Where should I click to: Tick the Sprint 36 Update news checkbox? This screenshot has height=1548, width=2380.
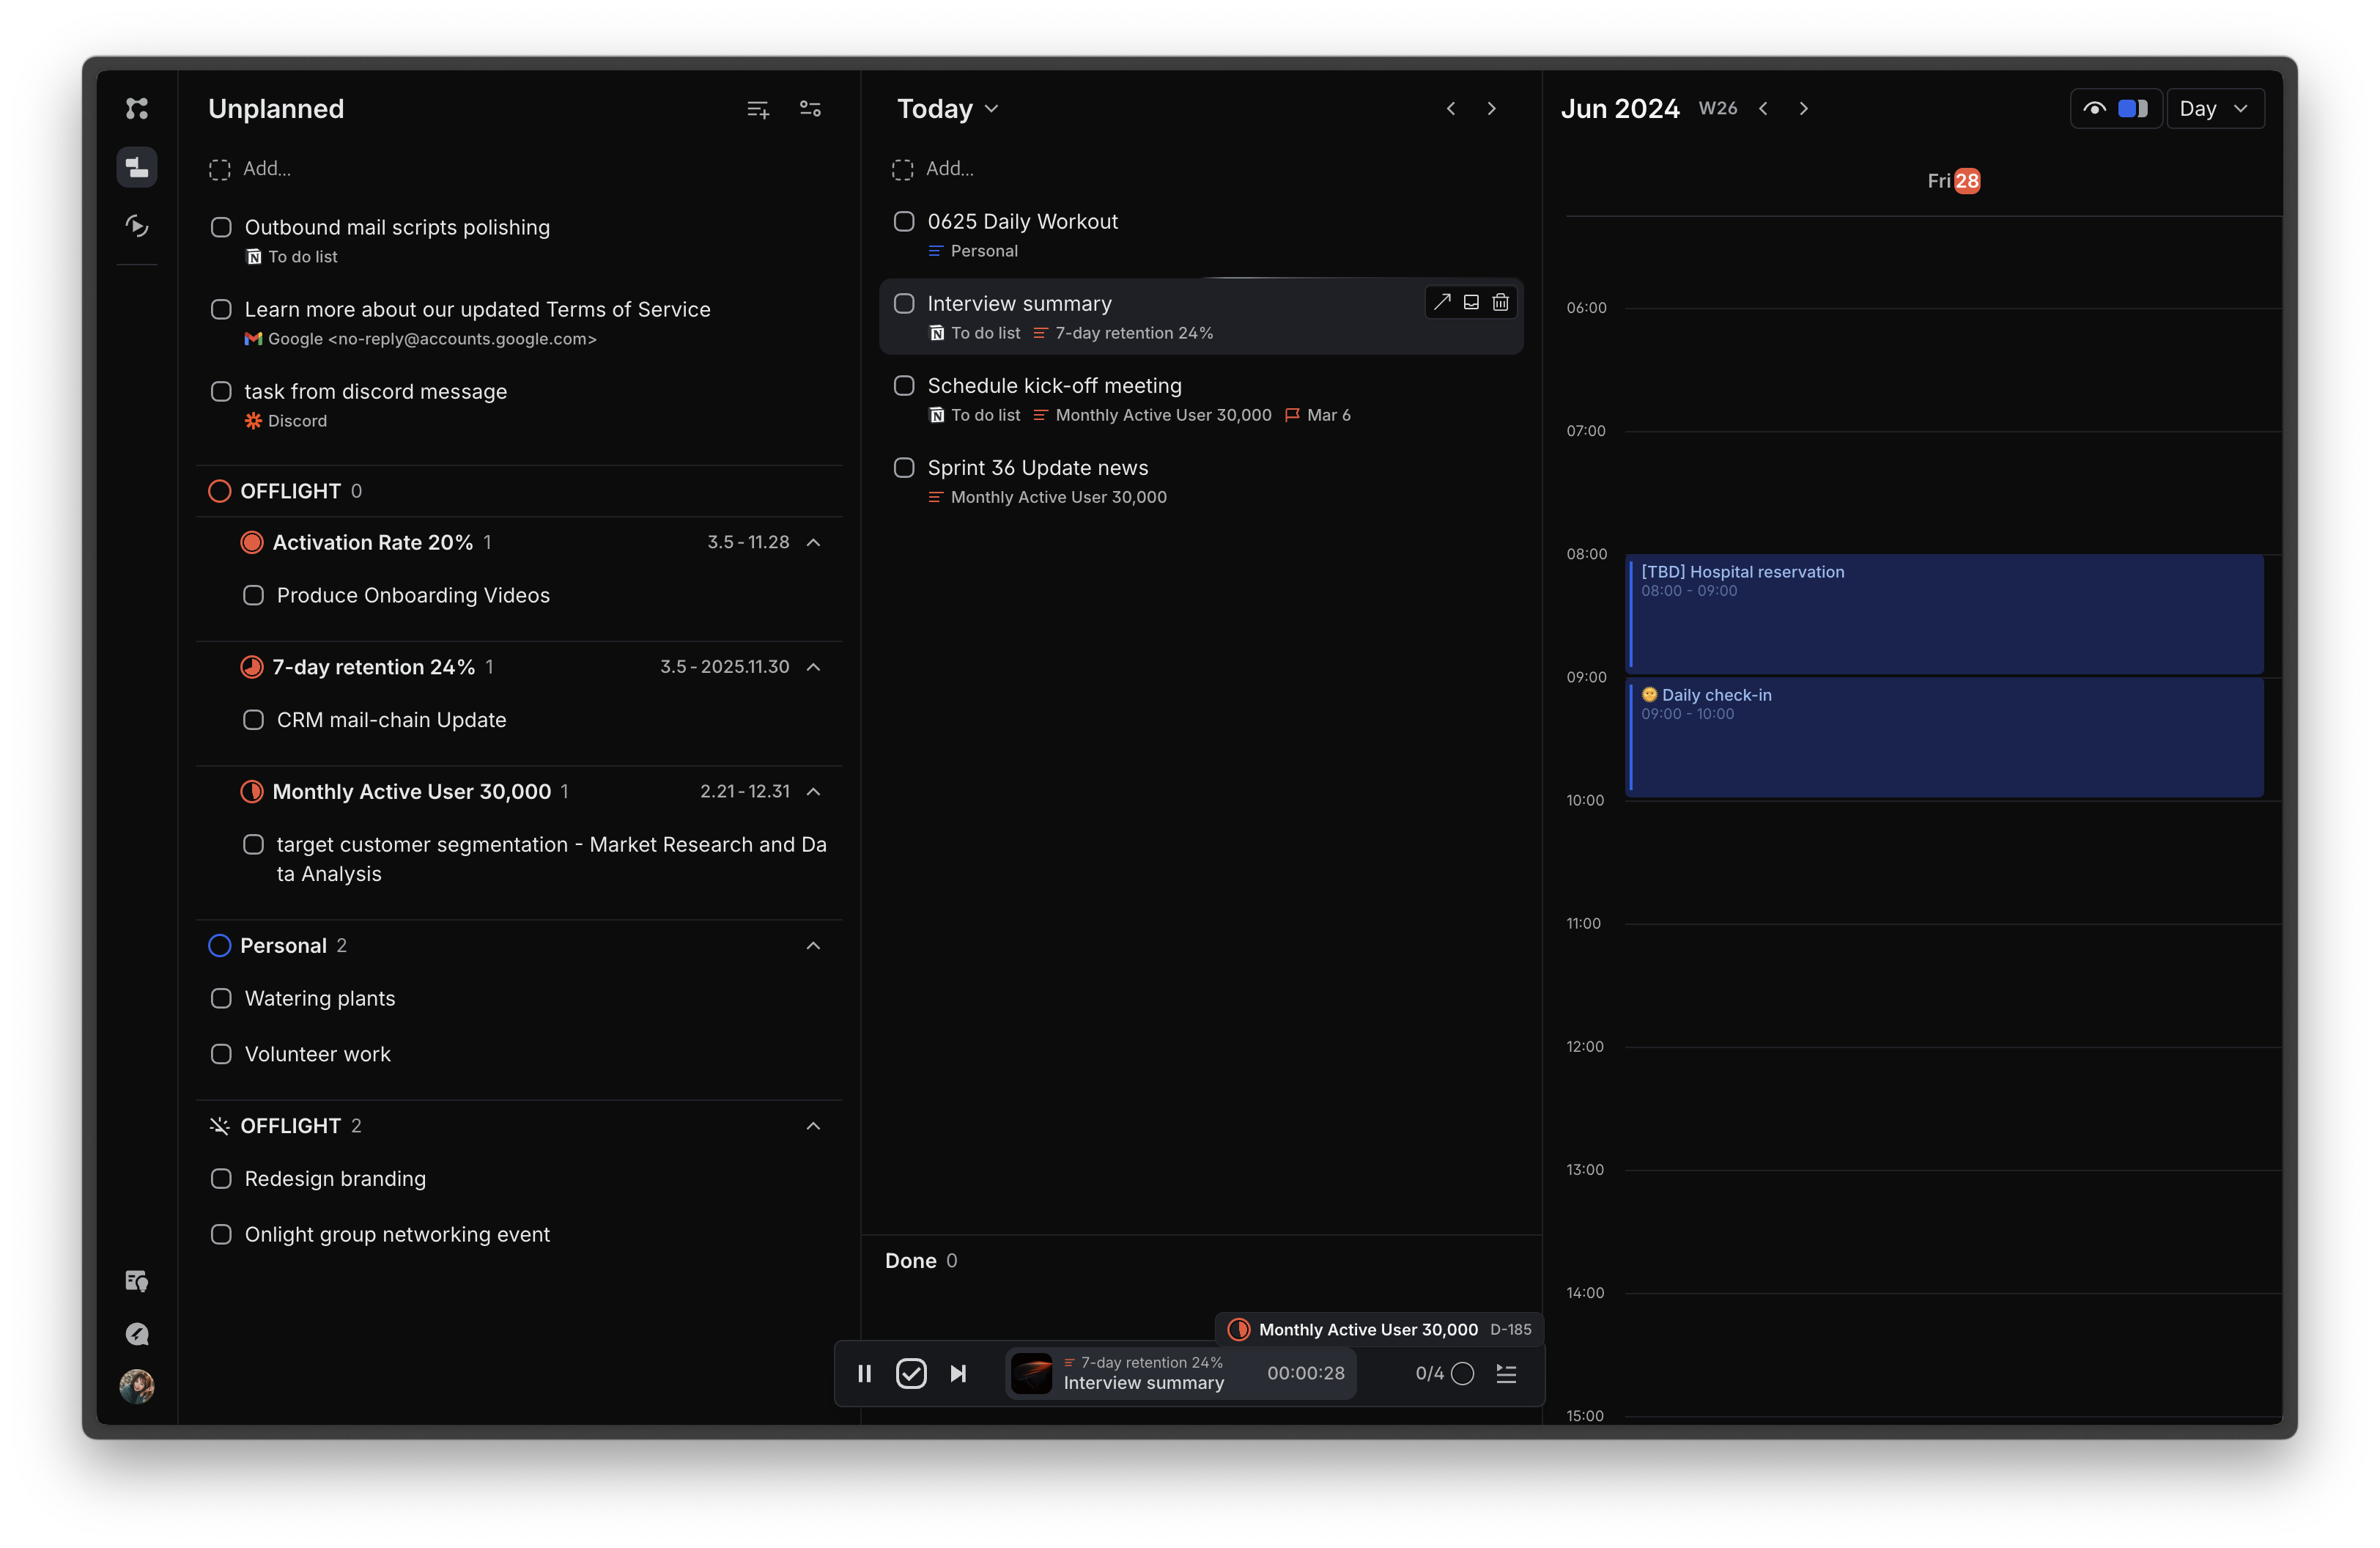point(904,467)
